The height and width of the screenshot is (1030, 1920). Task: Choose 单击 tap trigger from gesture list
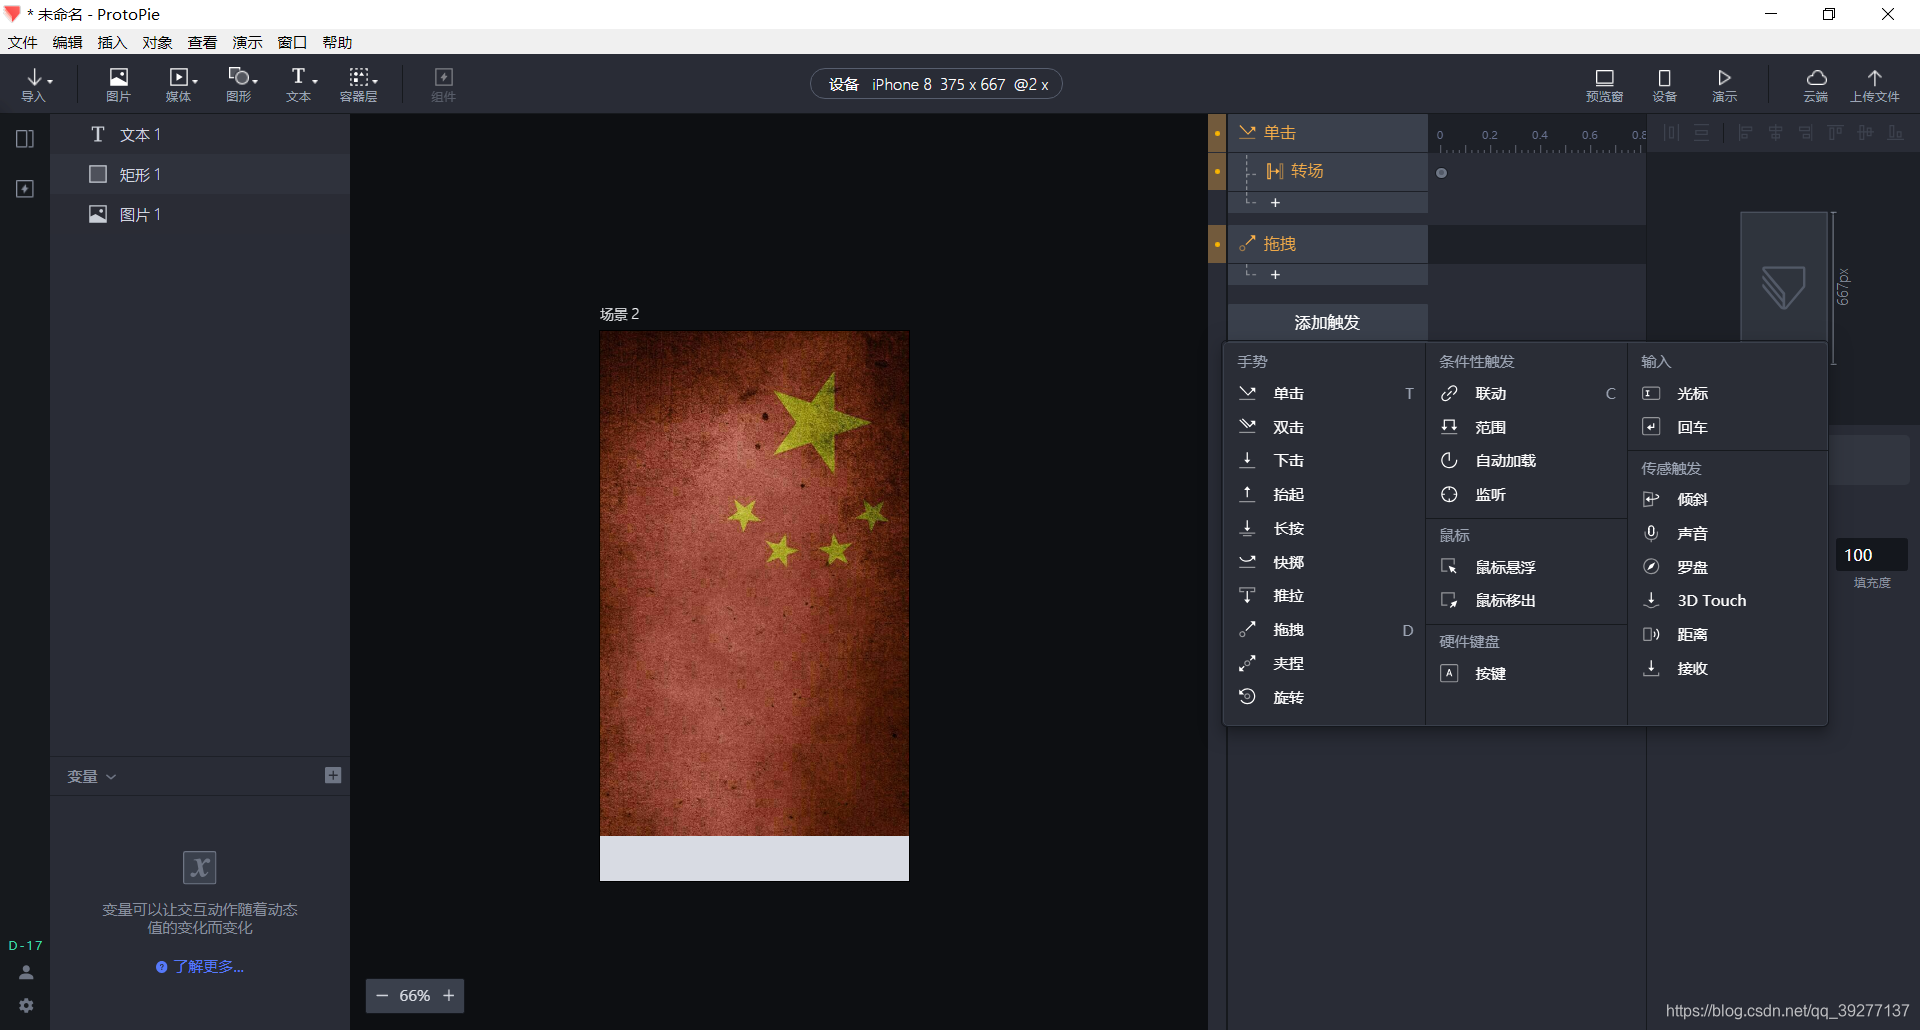(x=1325, y=393)
